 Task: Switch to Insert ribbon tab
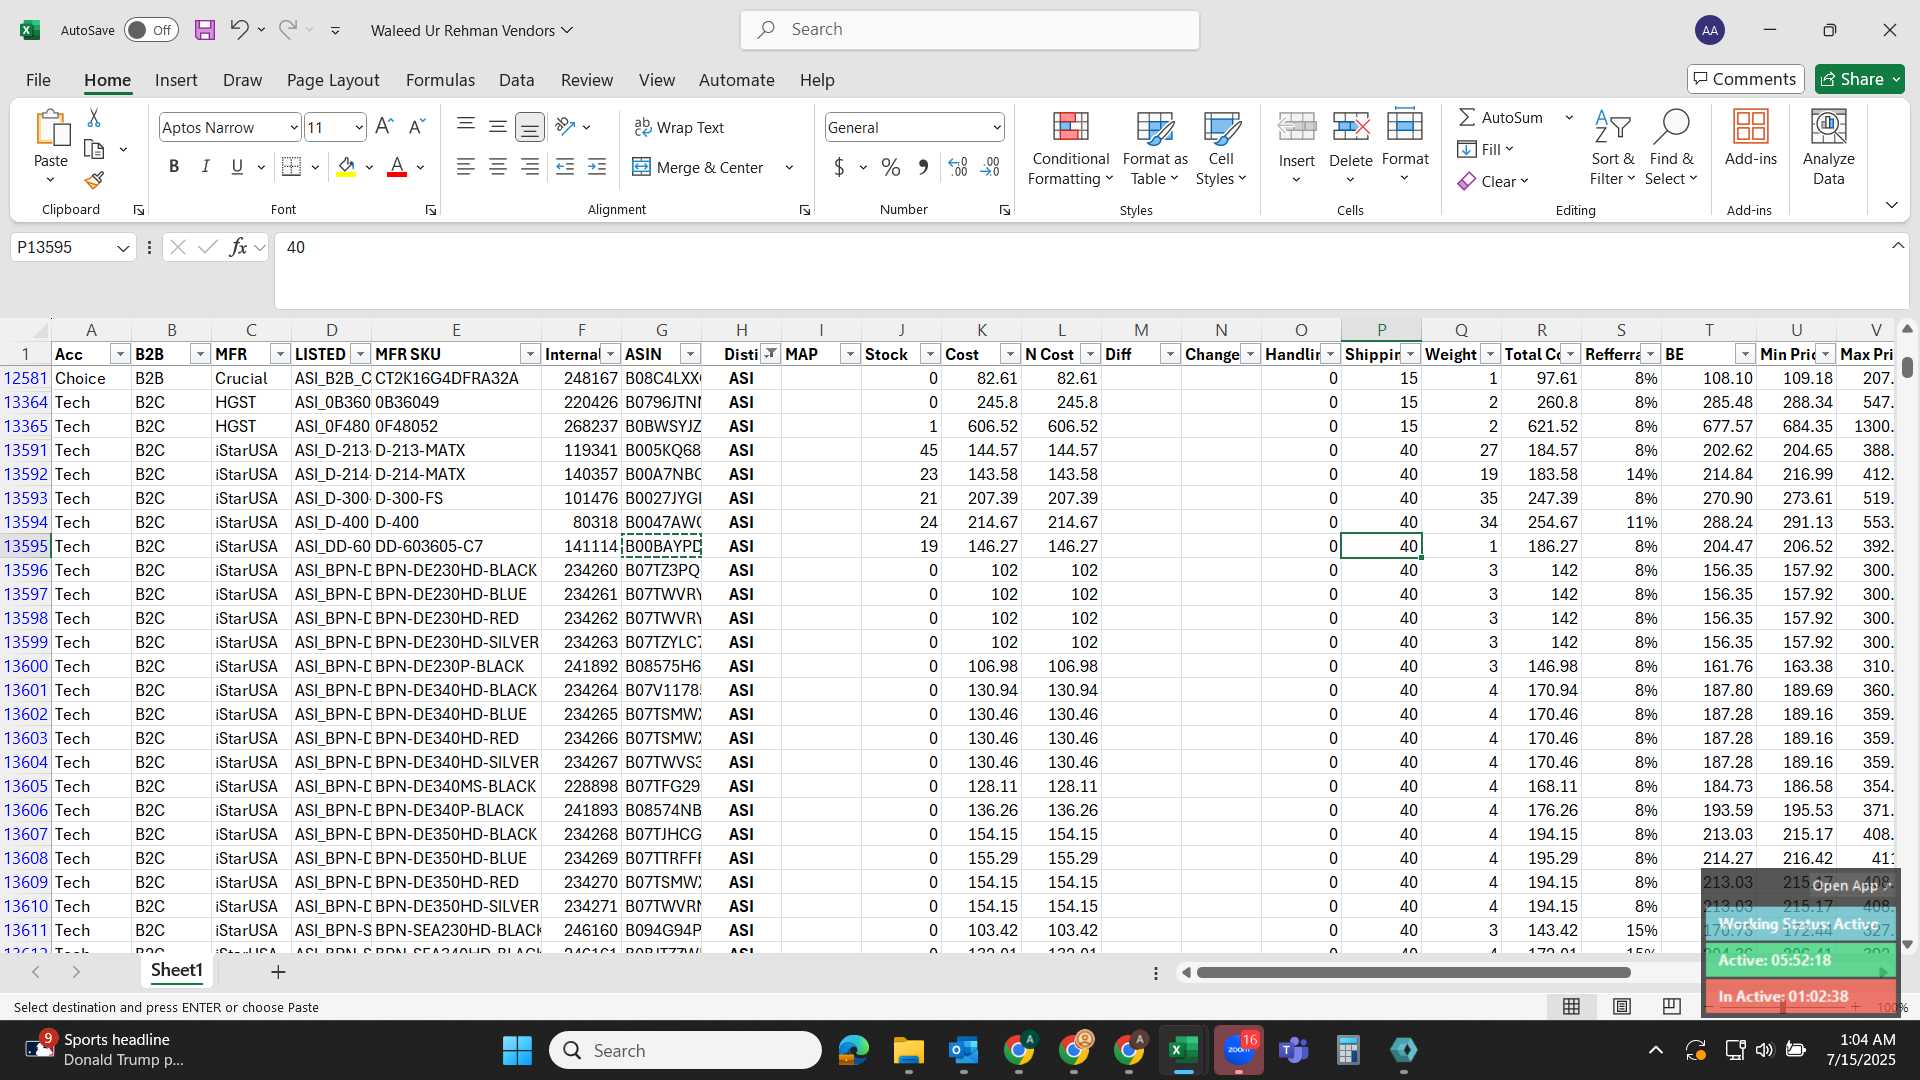[176, 80]
